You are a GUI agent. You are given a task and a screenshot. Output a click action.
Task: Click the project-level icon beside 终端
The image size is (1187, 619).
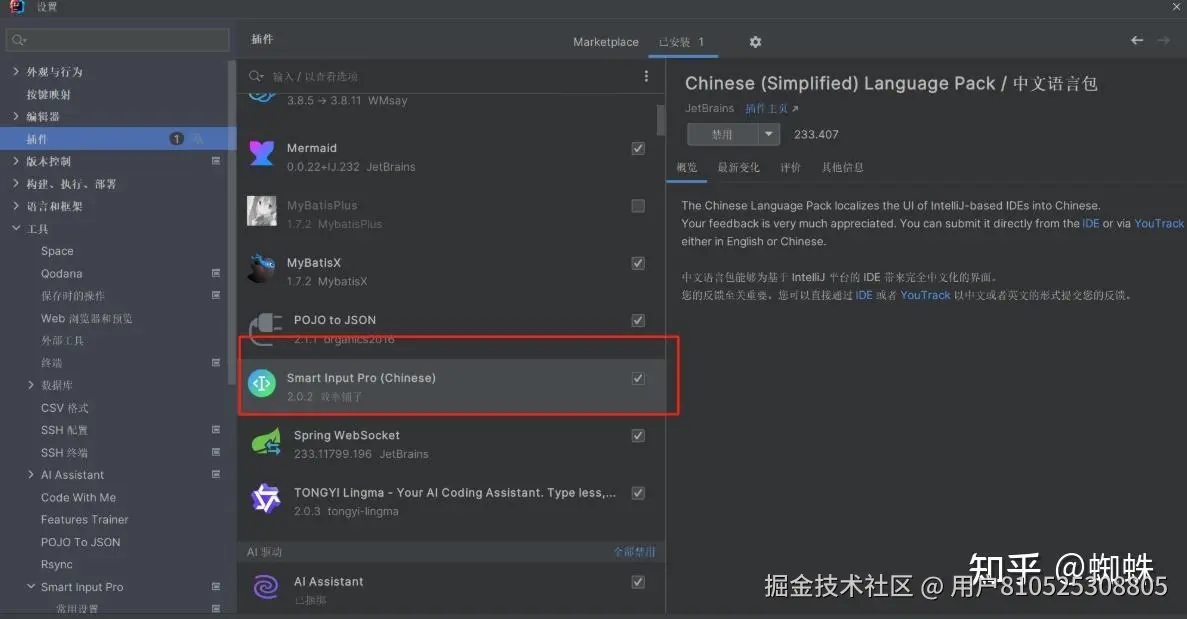pos(216,362)
